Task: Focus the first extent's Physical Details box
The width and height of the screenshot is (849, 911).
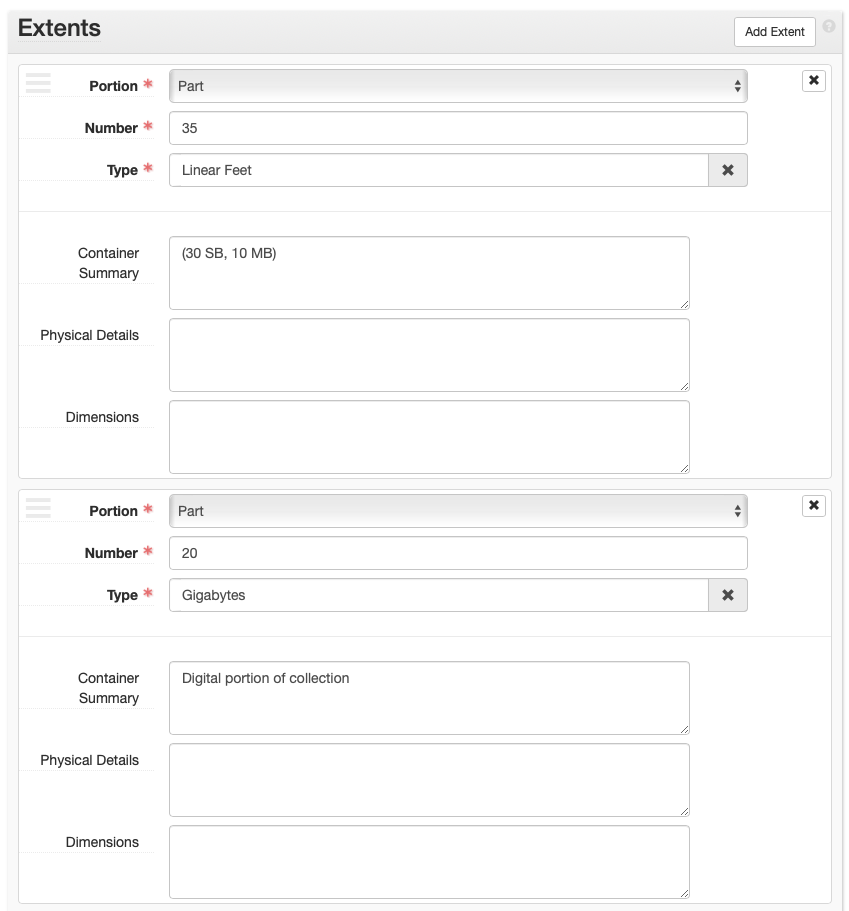Action: 429,355
